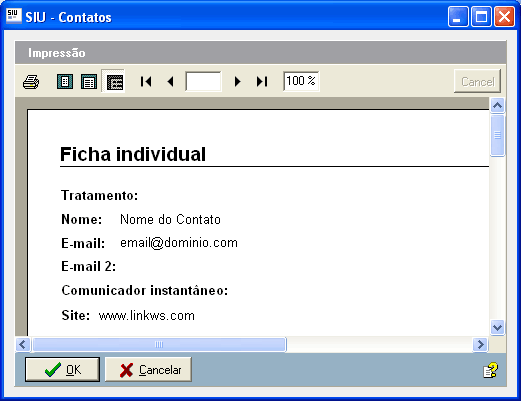Click the Cancelar button
This screenshot has height=401, width=521.
pyautogui.click(x=148, y=369)
